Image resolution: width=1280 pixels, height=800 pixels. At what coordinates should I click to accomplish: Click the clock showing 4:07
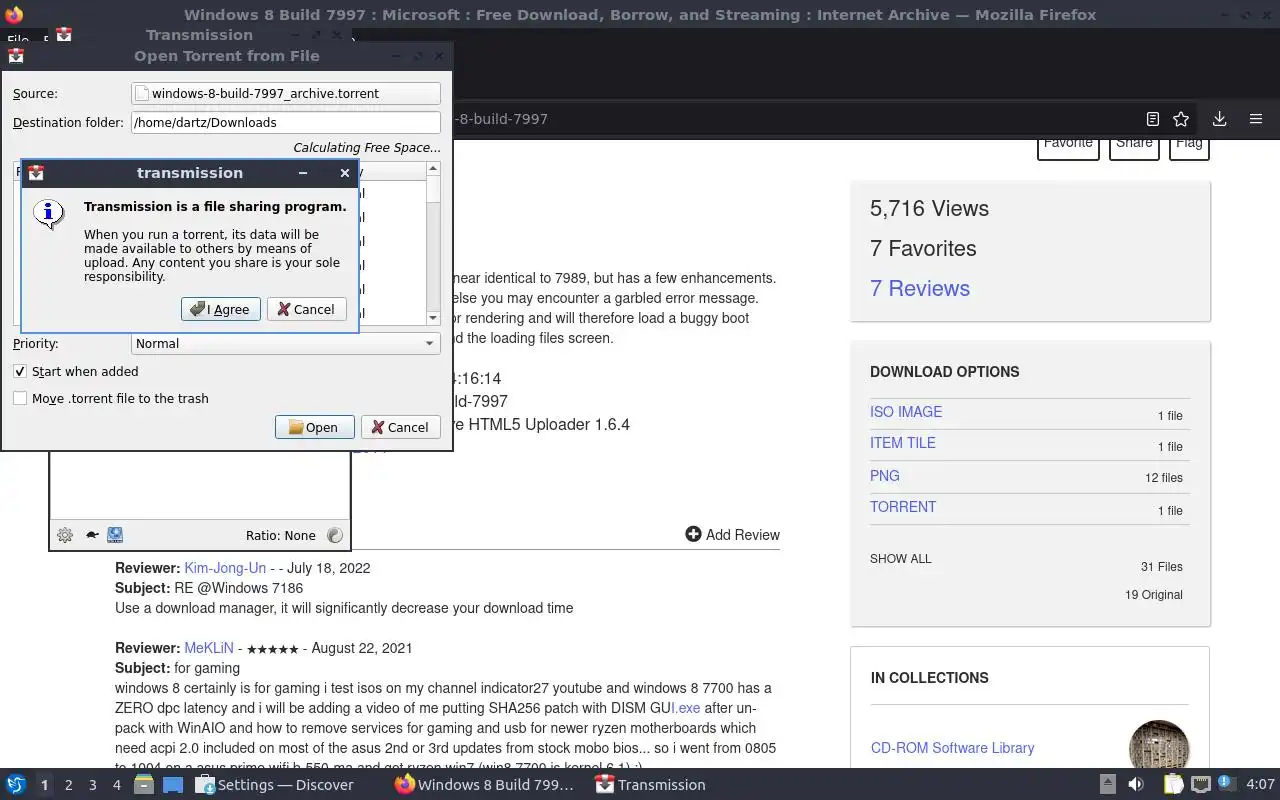point(1260,785)
